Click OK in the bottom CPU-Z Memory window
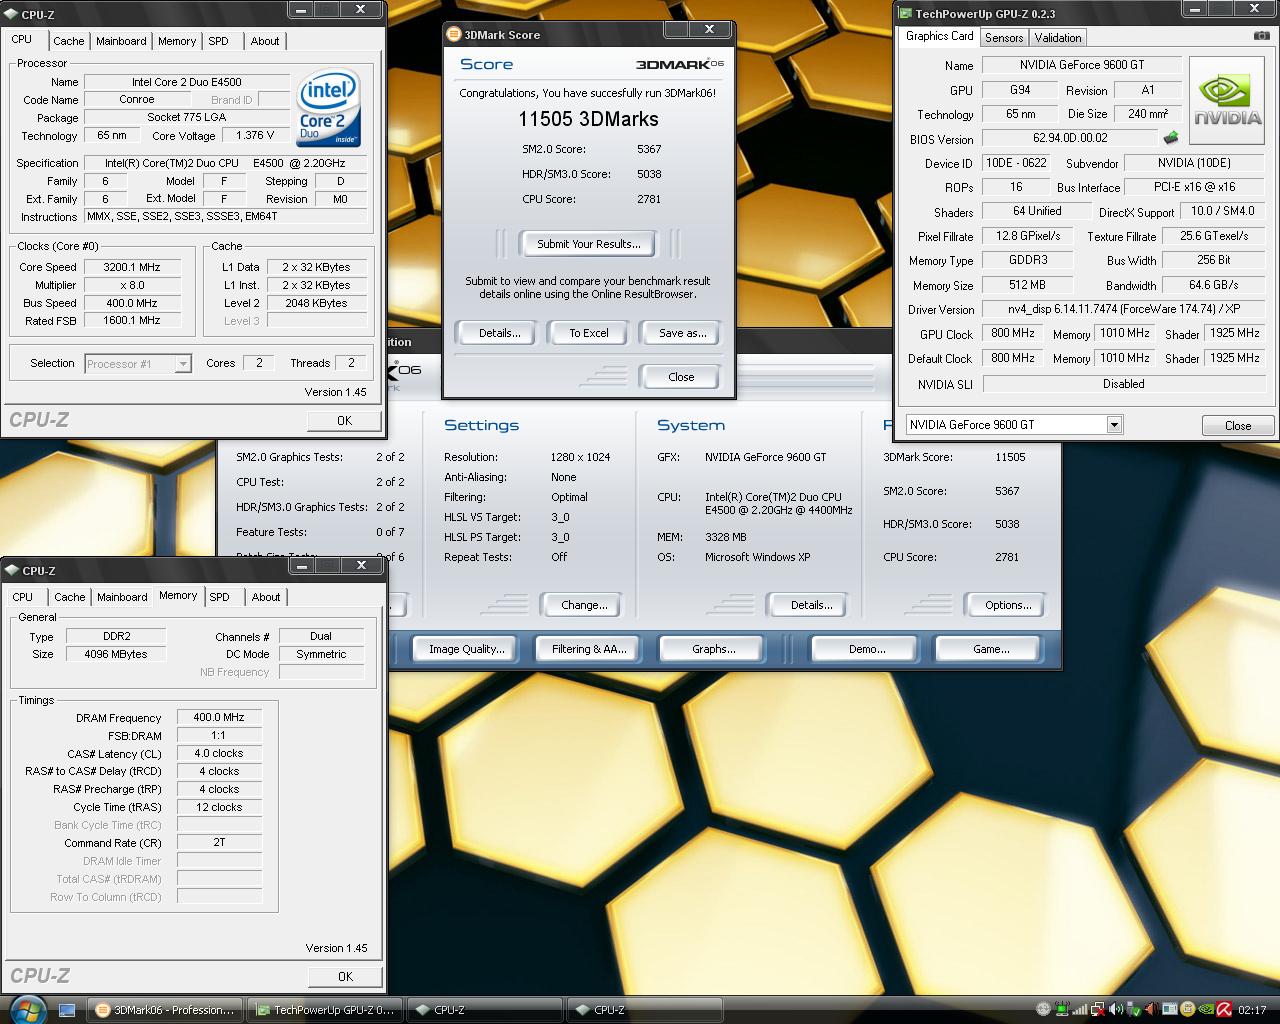Image resolution: width=1280 pixels, height=1024 pixels. coord(345,977)
